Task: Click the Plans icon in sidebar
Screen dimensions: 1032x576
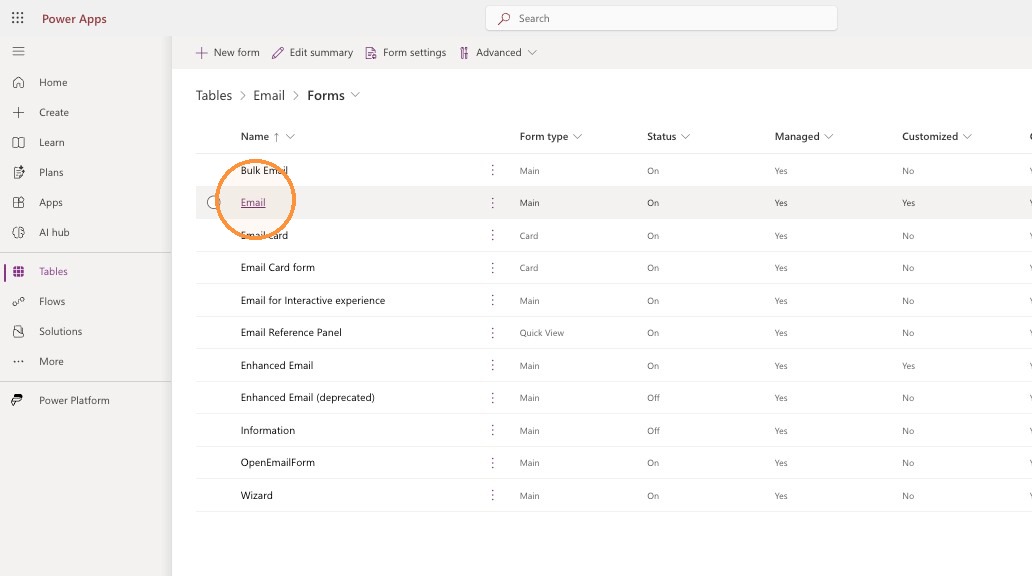Action: (18, 172)
